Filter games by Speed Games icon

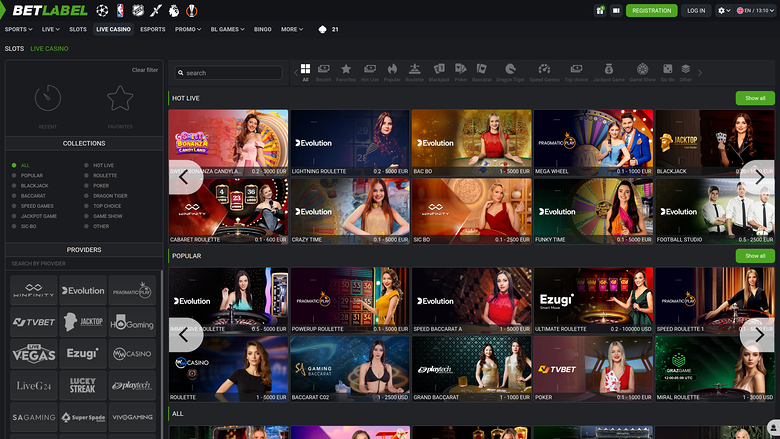(544, 72)
